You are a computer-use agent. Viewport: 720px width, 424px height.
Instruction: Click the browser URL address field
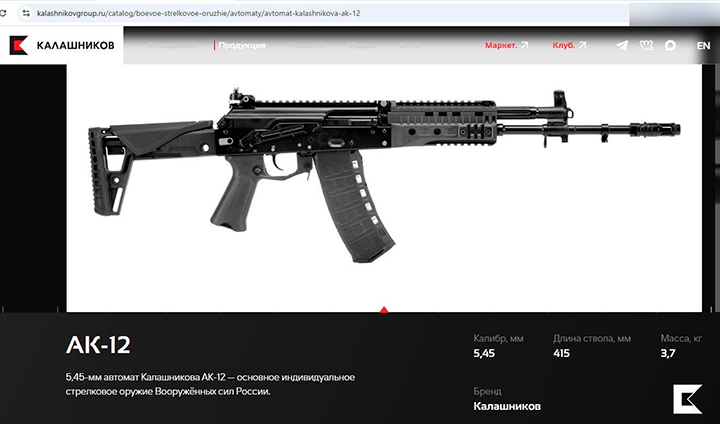(324, 13)
